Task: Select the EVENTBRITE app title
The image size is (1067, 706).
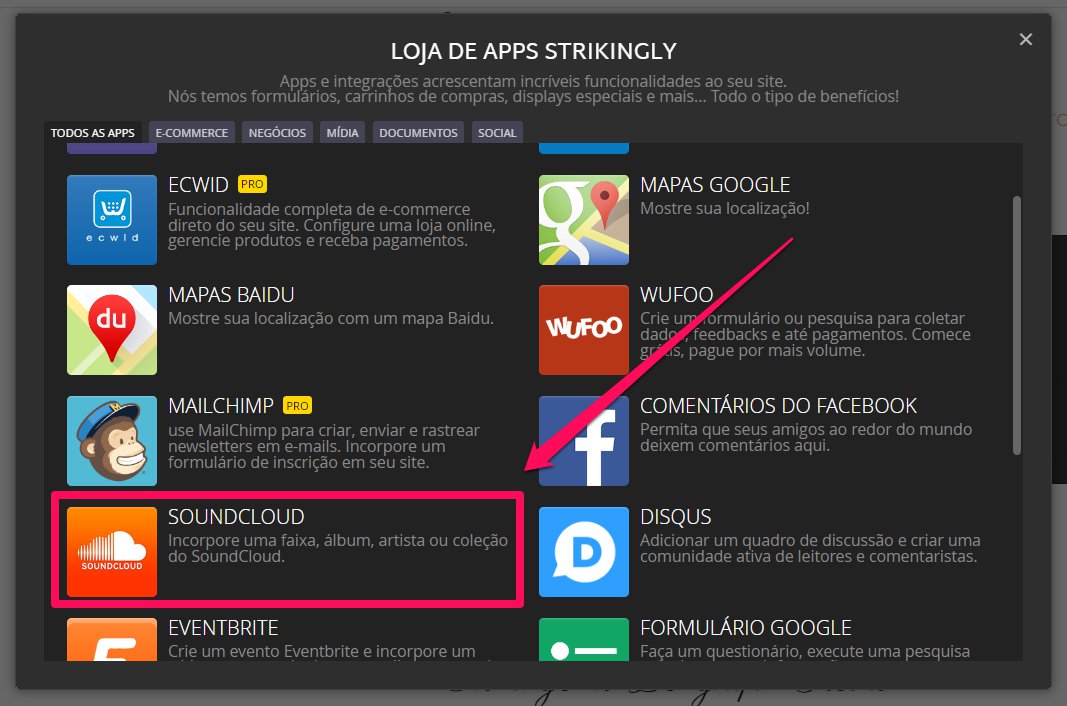Action: click(223, 628)
